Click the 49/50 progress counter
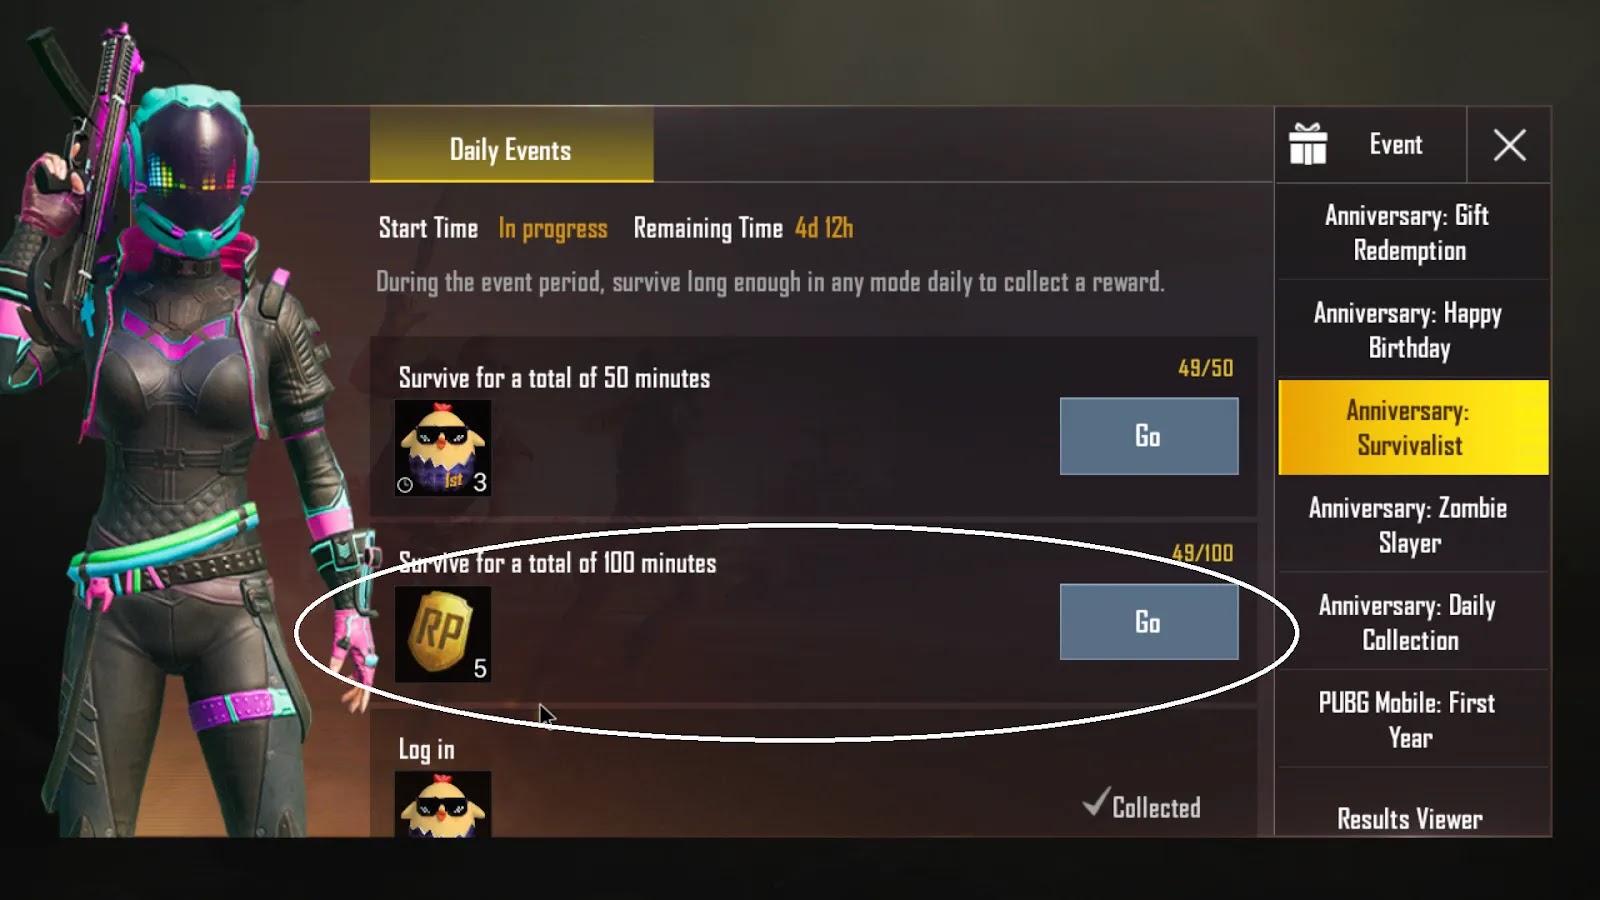Viewport: 1600px width, 900px height. [1205, 368]
